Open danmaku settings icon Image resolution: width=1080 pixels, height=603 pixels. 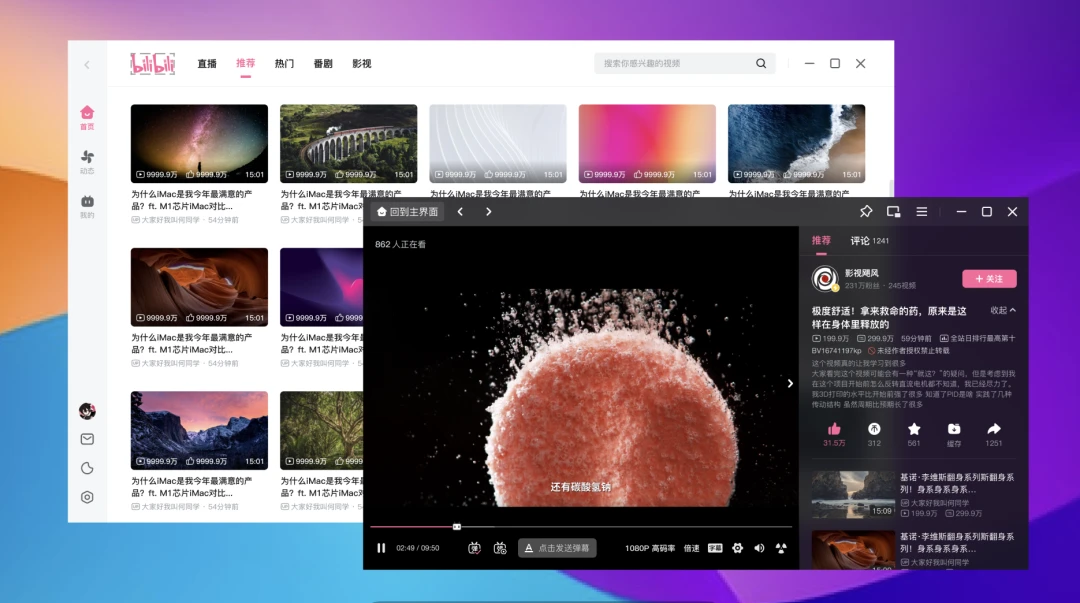point(500,548)
